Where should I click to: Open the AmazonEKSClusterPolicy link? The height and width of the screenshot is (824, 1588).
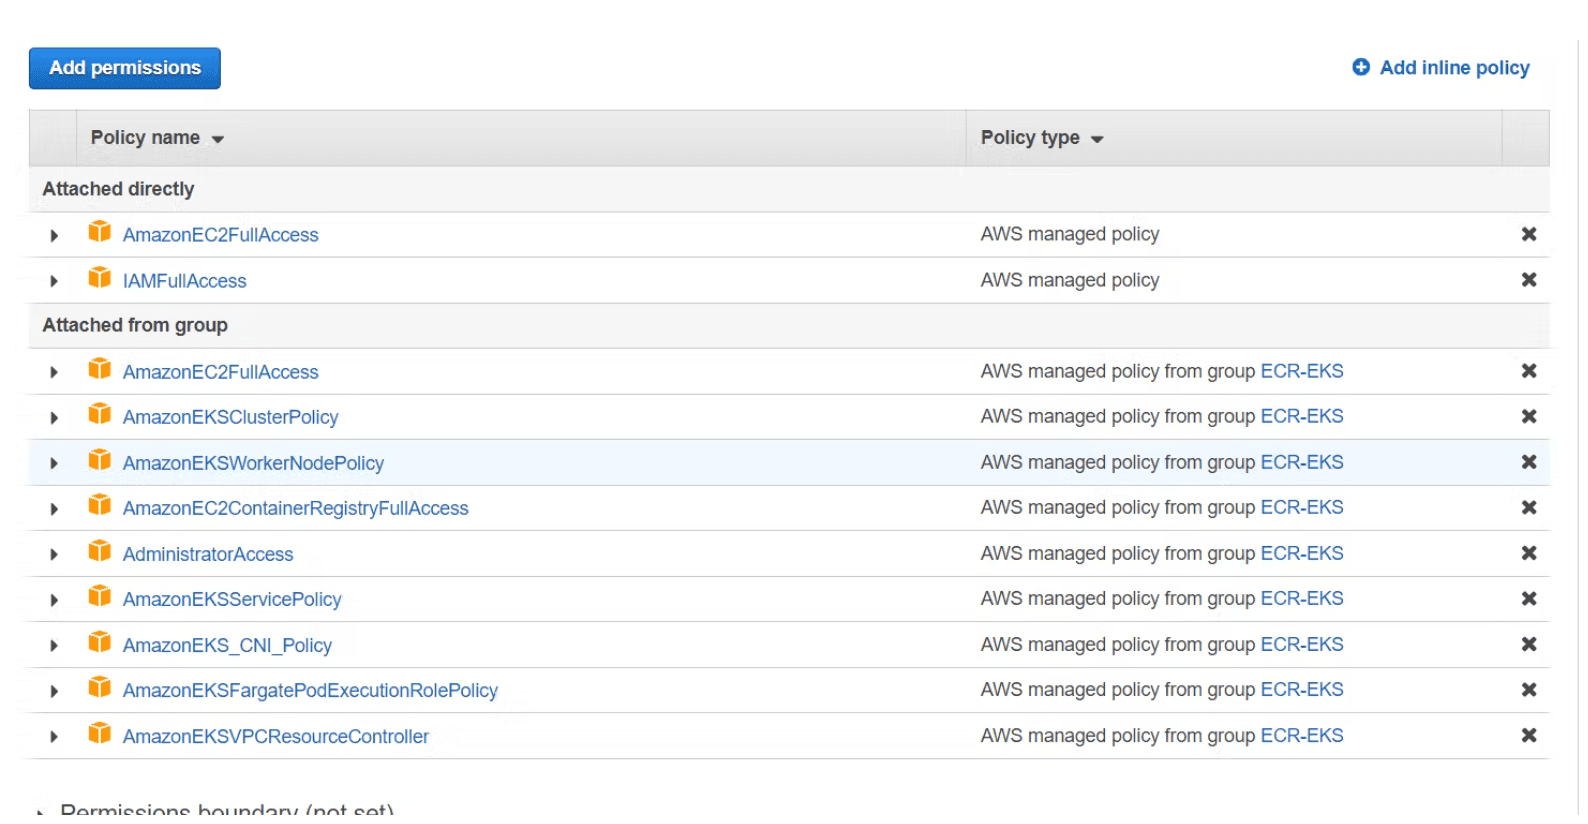(231, 417)
